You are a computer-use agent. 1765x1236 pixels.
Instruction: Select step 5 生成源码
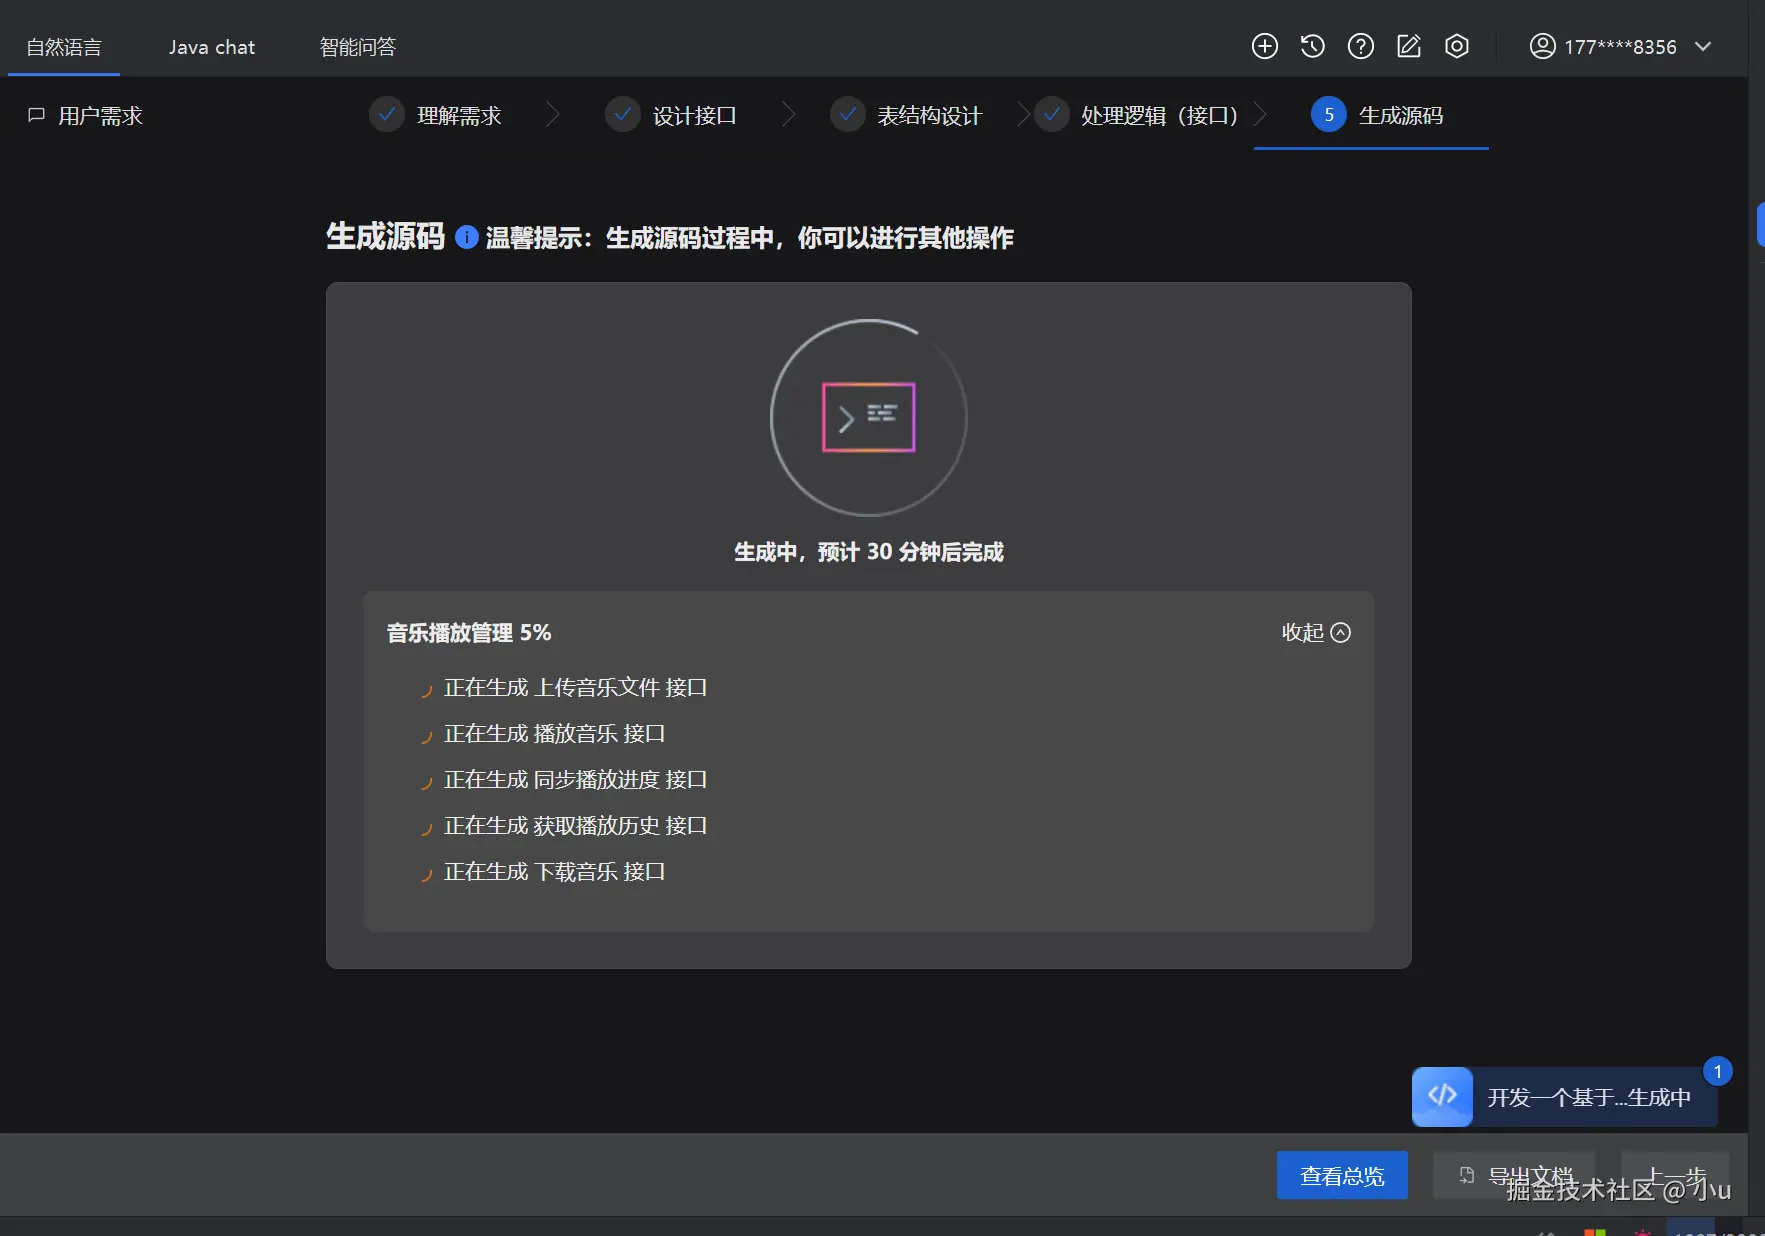pyautogui.click(x=1377, y=115)
